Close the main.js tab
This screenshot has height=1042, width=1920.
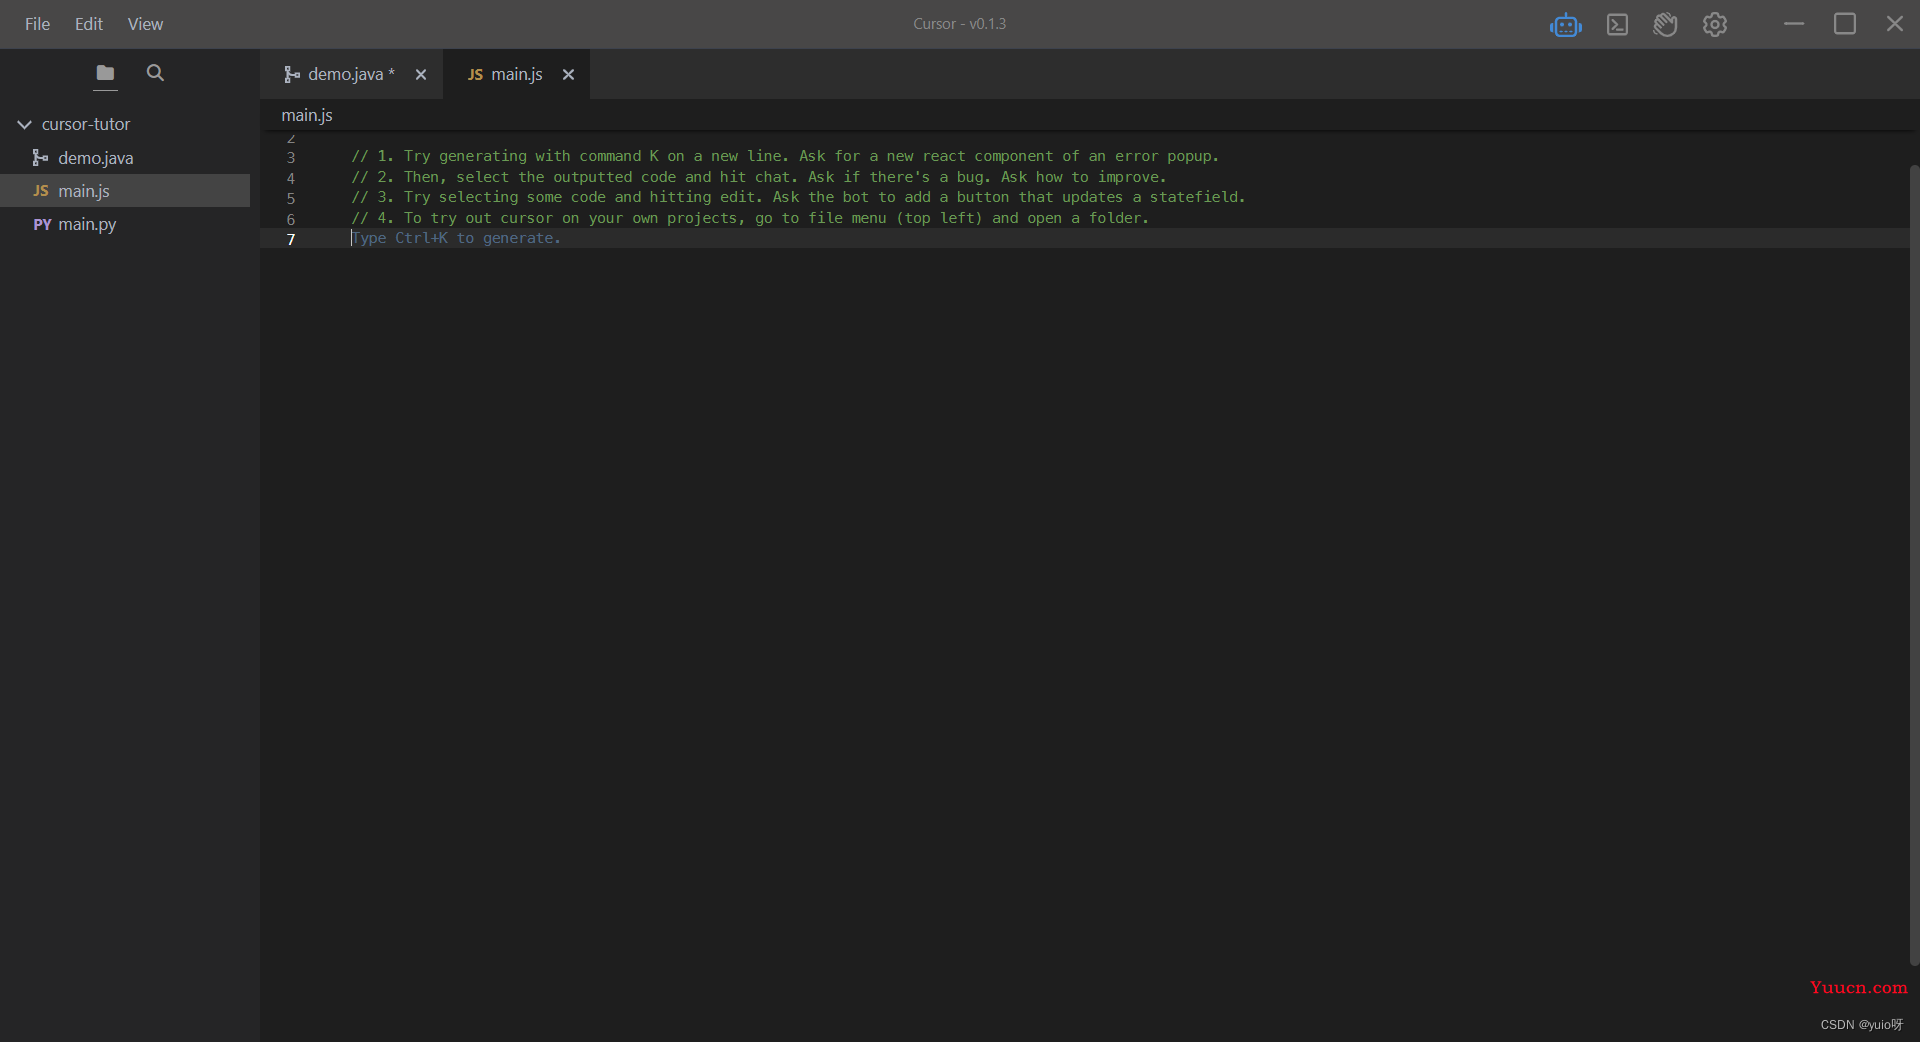click(x=568, y=75)
